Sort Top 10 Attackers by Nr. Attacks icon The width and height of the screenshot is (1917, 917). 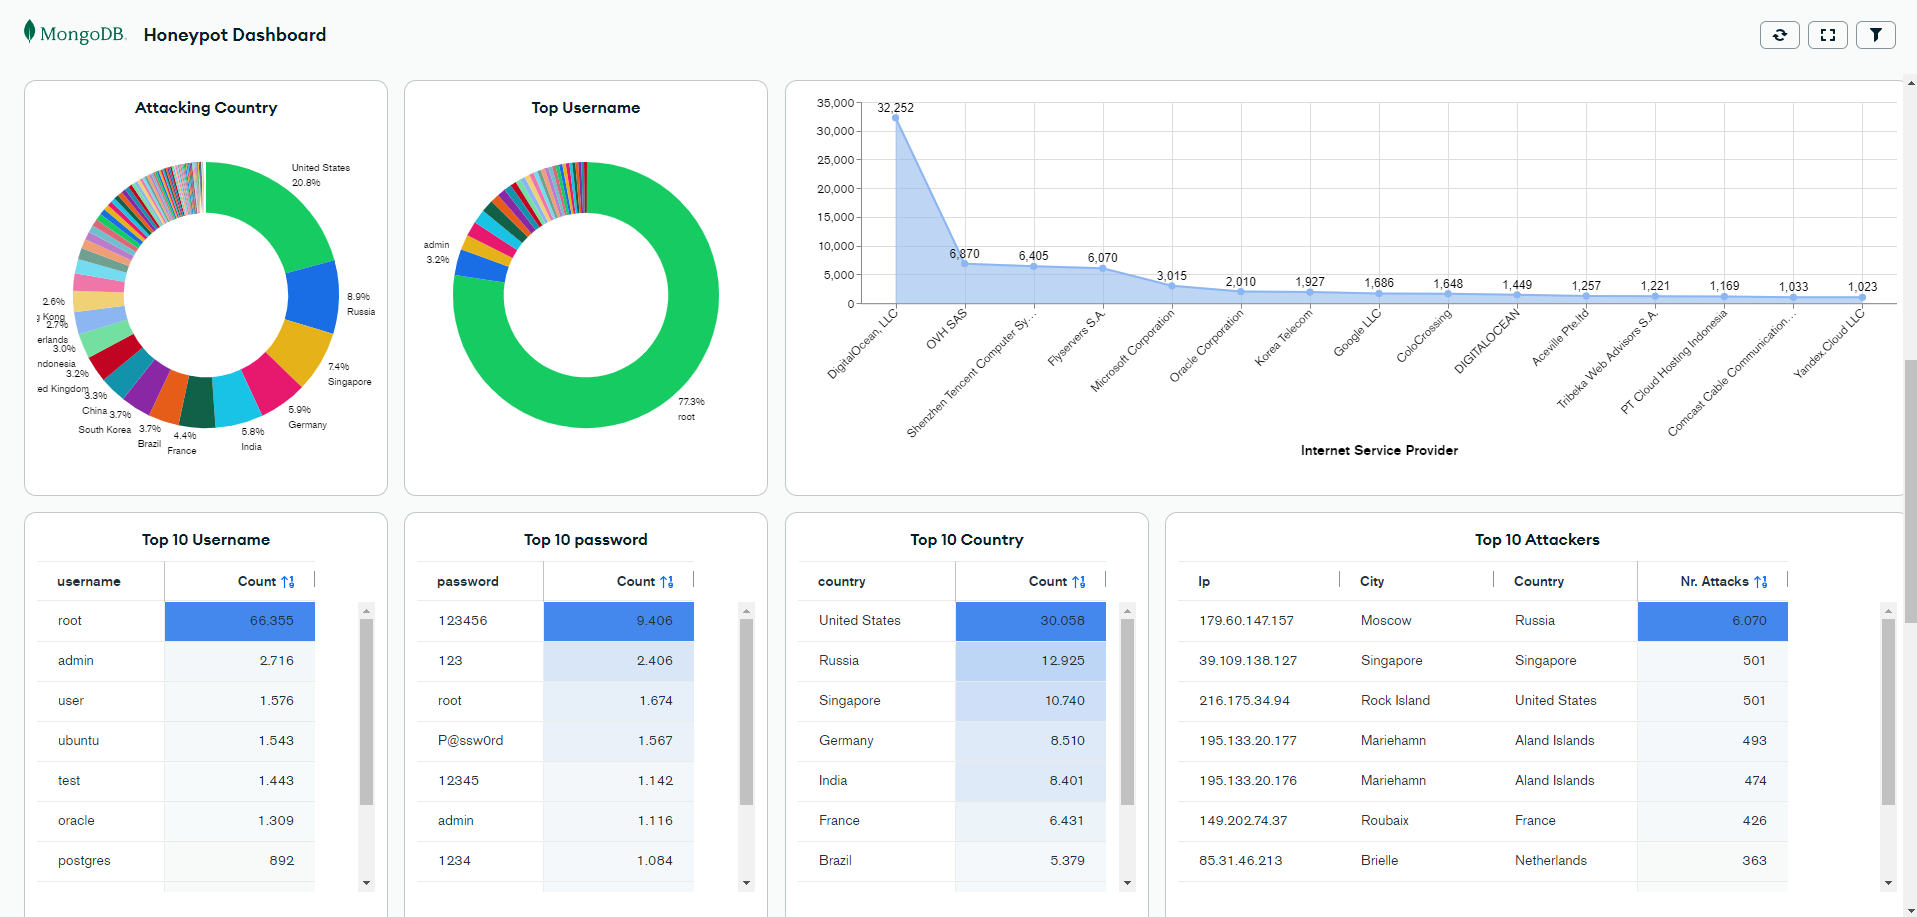(1761, 582)
